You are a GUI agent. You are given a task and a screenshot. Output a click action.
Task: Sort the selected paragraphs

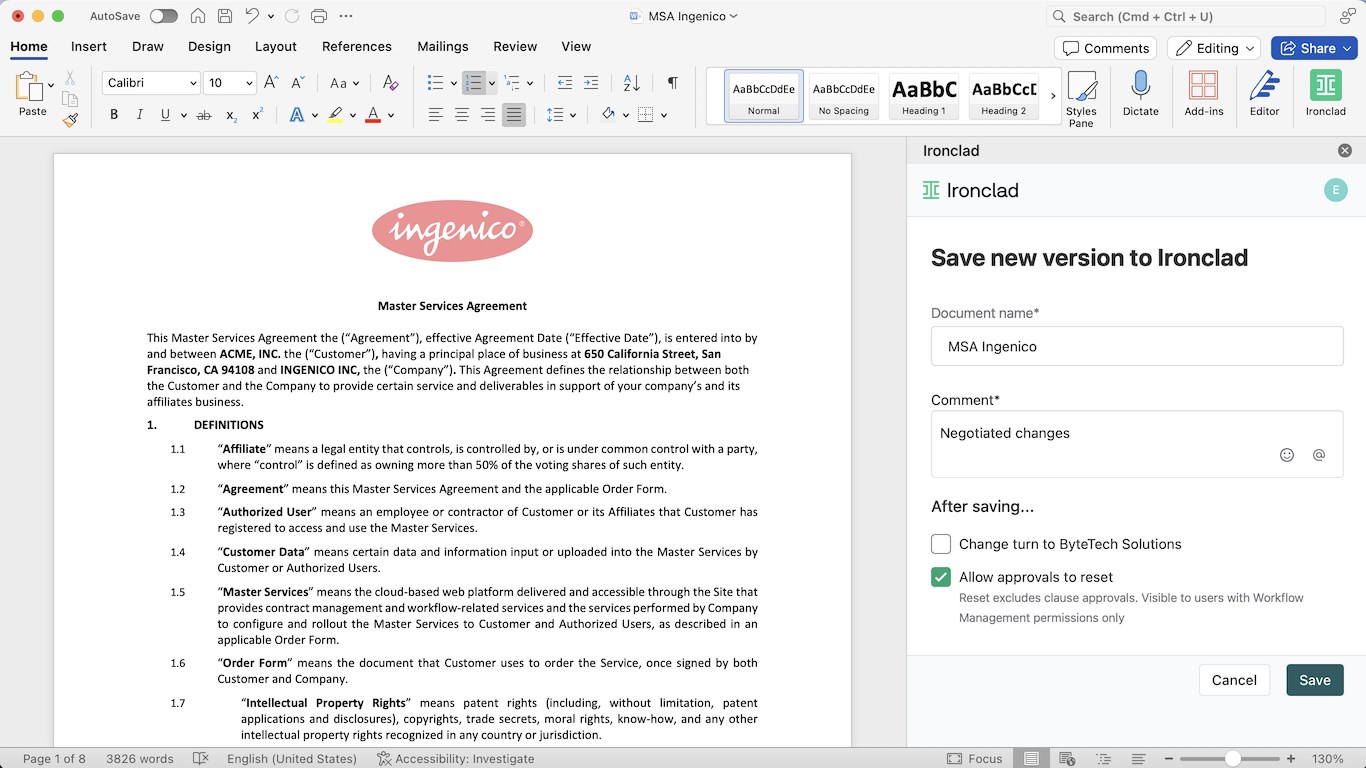(x=632, y=83)
